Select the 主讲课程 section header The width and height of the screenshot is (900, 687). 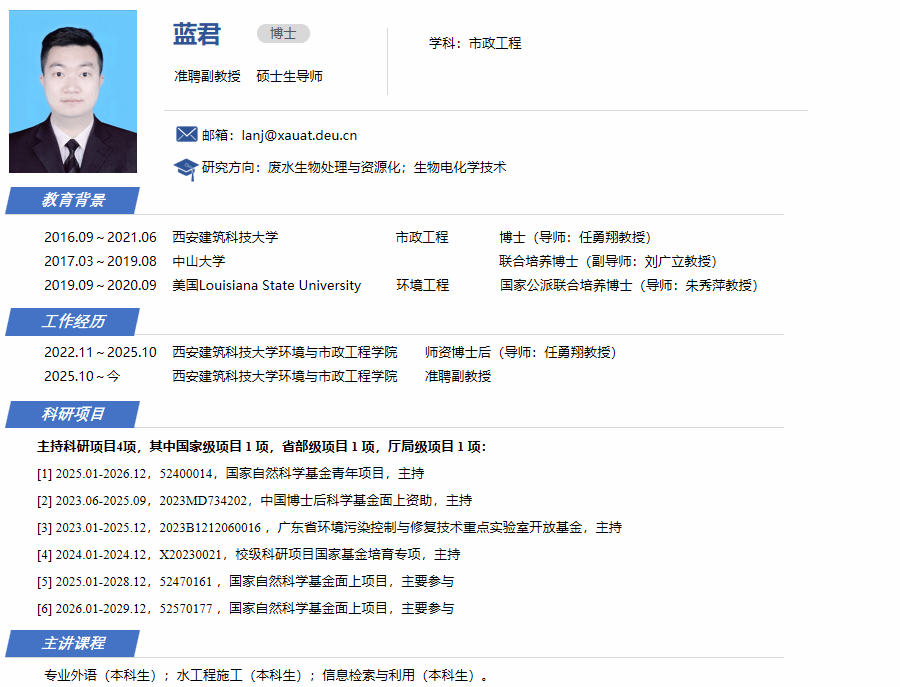[x=73, y=643]
